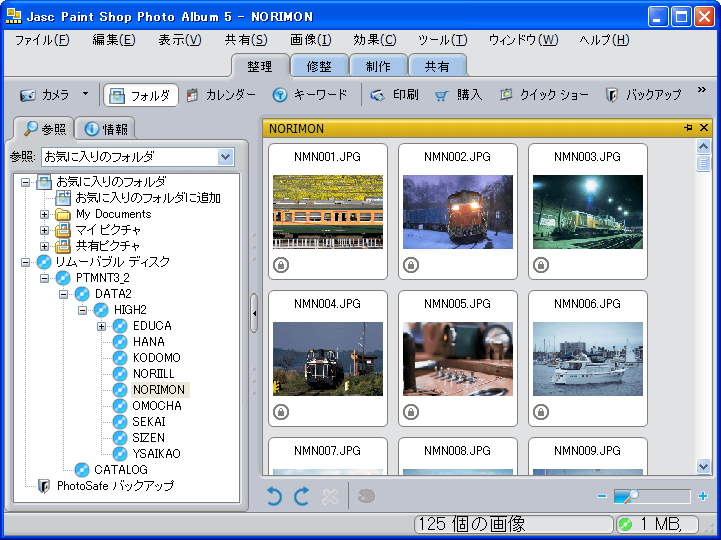Select the NMN006.JPG boat thumbnail
The width and height of the screenshot is (721, 540).
pos(588,359)
